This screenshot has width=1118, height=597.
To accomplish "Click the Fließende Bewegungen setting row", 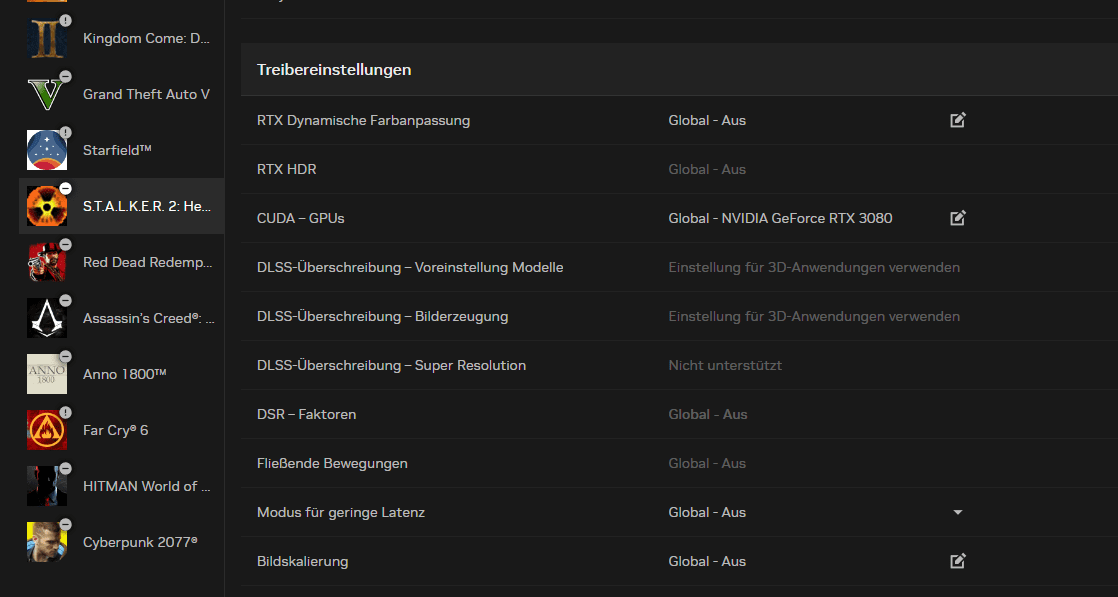I will pos(332,463).
